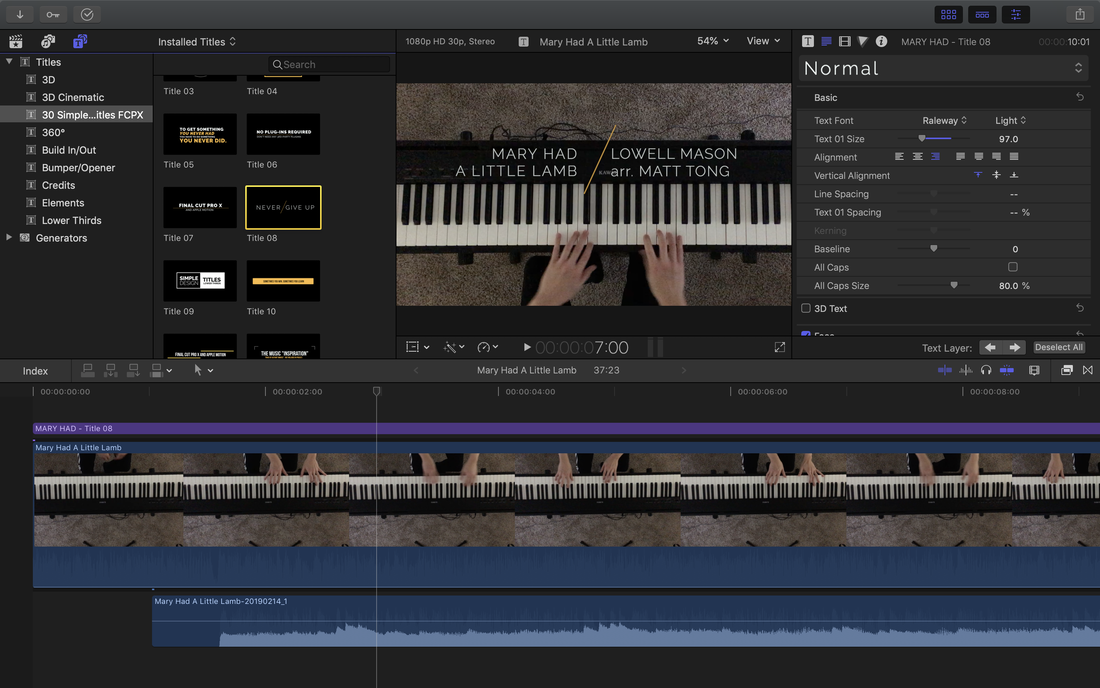The height and width of the screenshot is (688, 1100).
Task: Show the Titles and Generators sidebar
Action: [79, 41]
